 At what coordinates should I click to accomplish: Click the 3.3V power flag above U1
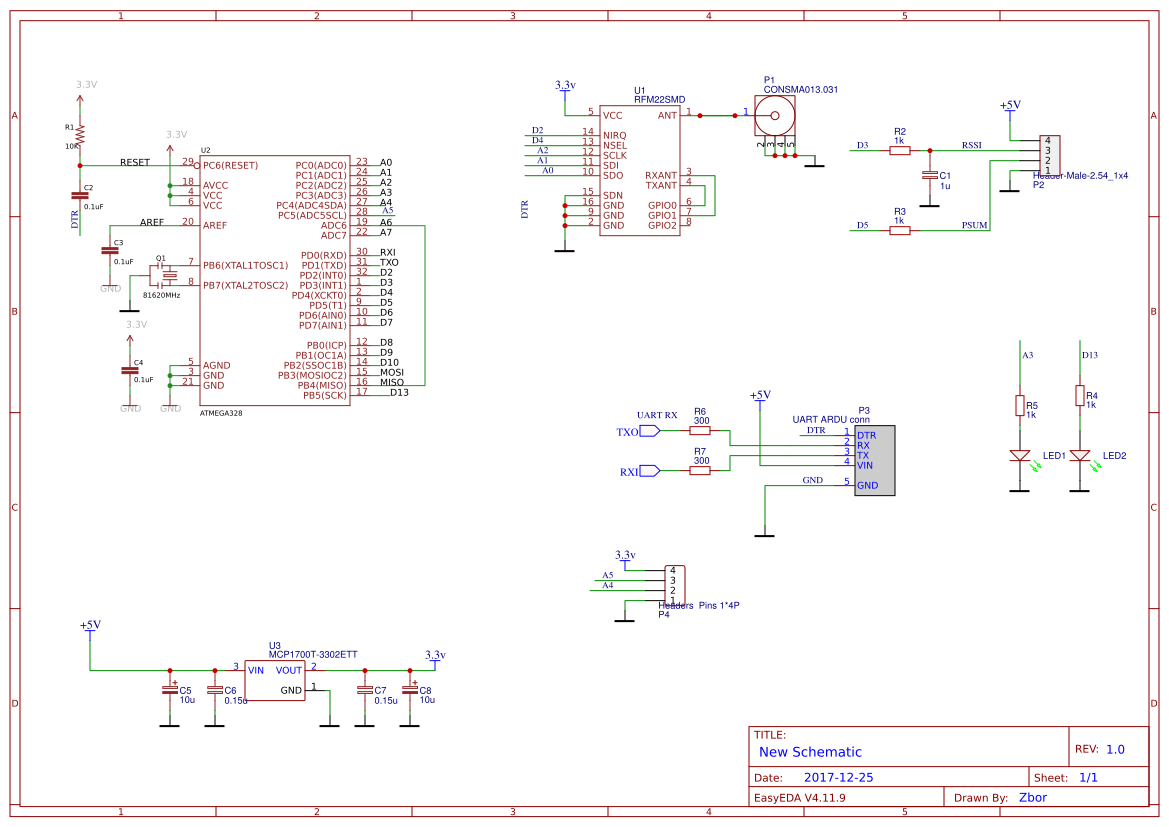pos(562,86)
